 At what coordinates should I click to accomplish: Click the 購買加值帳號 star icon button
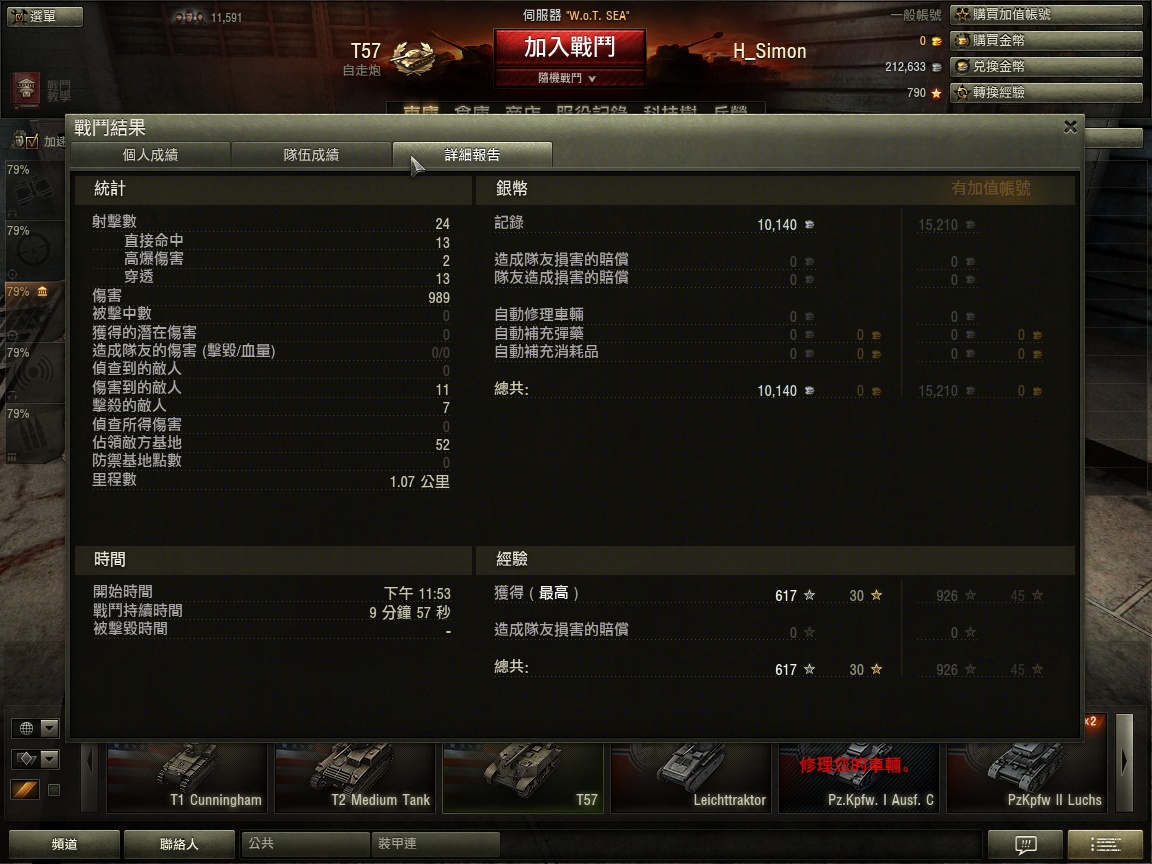coord(1046,15)
